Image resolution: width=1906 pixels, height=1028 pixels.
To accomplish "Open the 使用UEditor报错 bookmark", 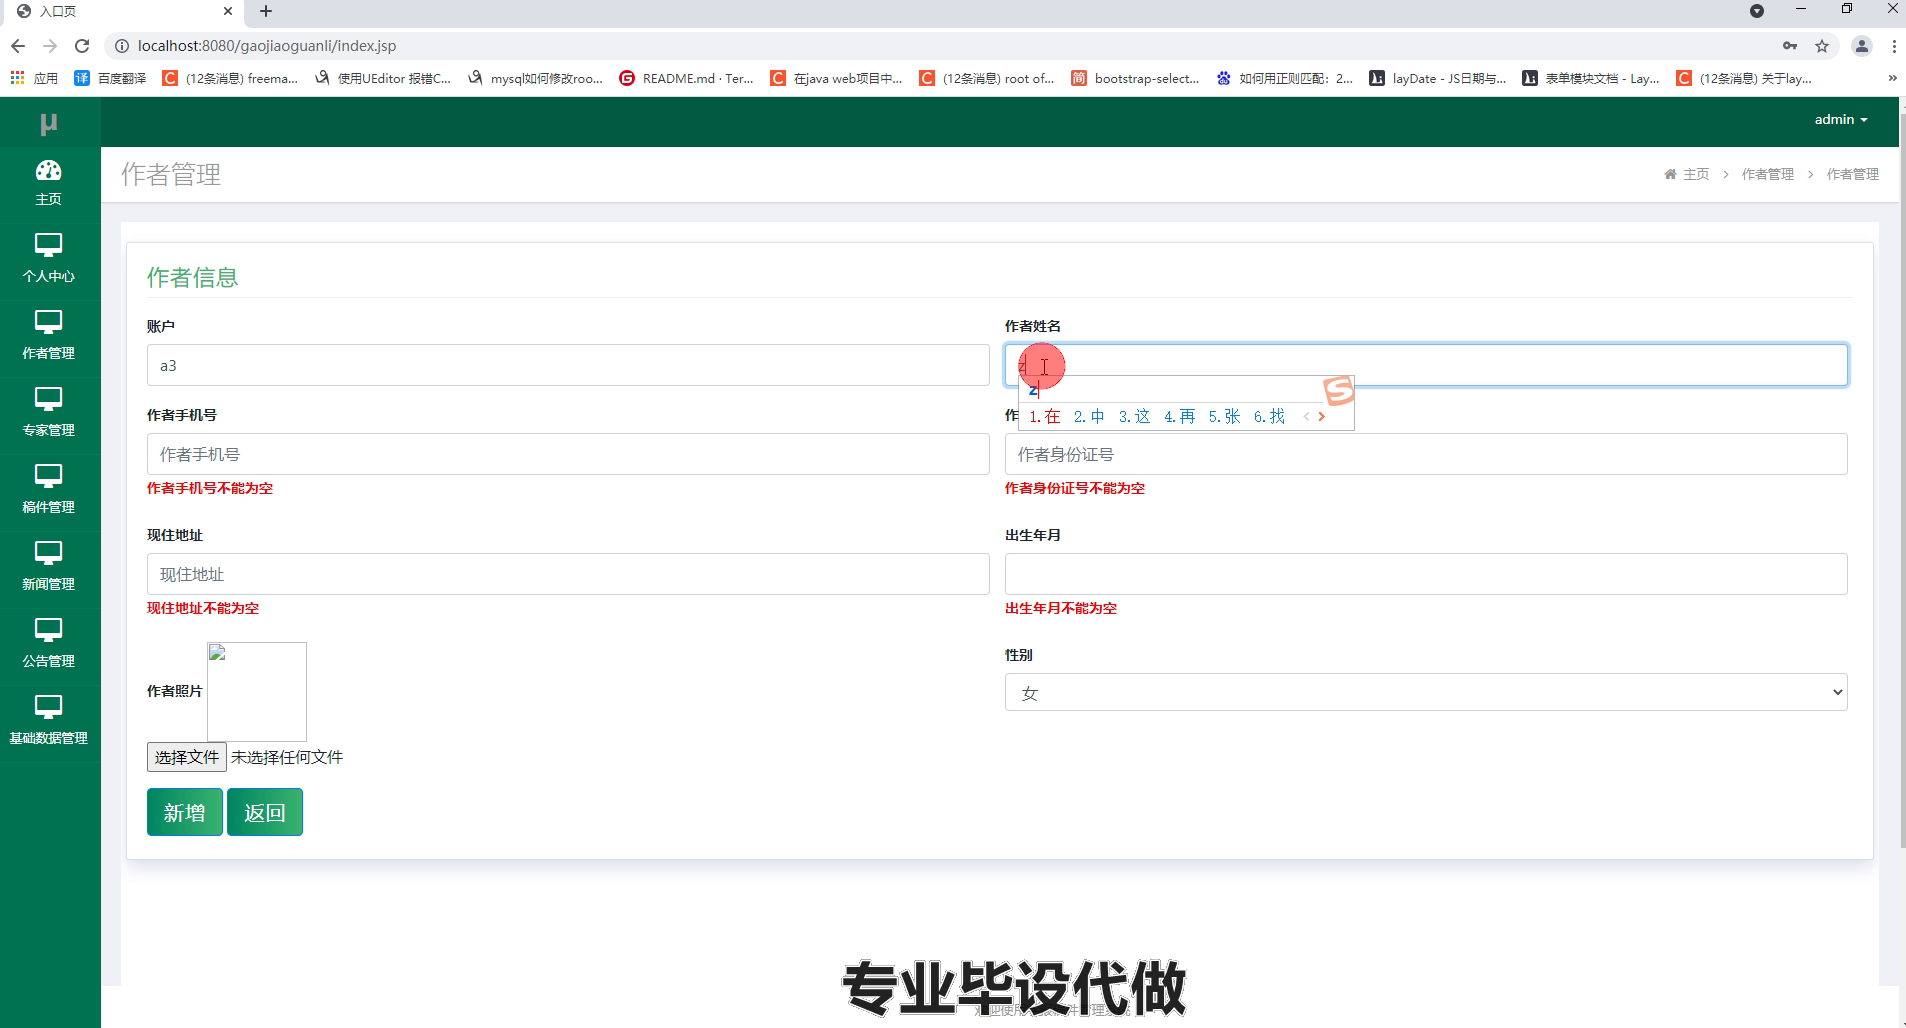I will point(383,78).
